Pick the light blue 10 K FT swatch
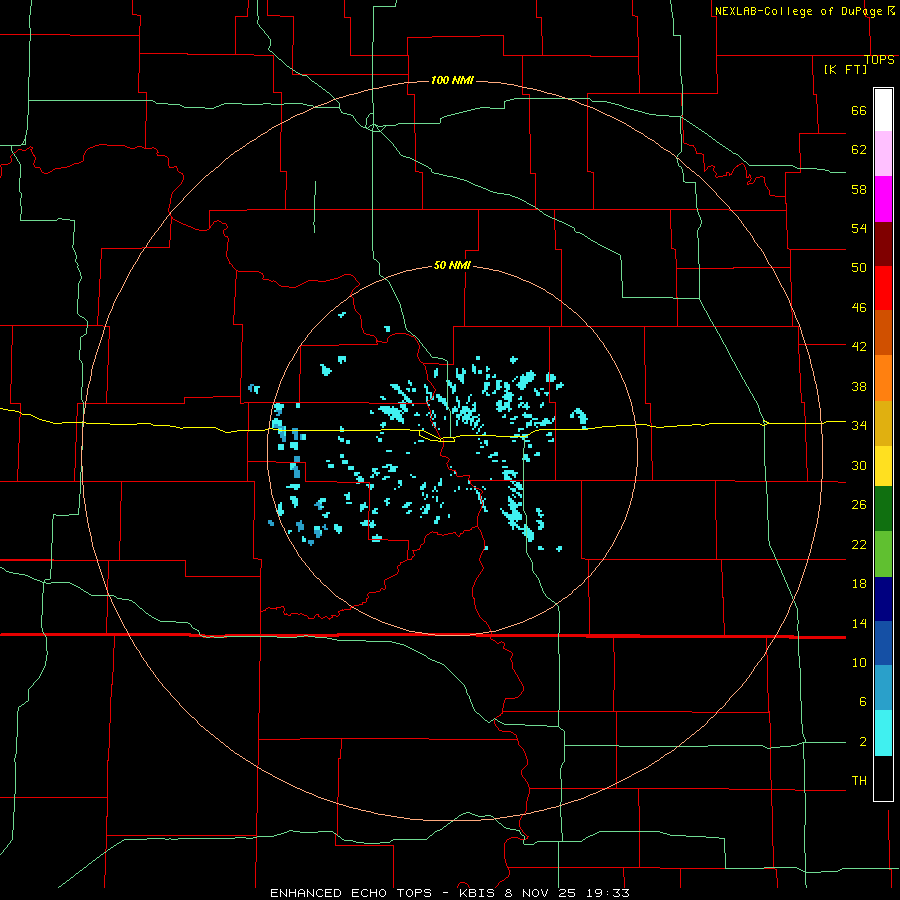This screenshot has width=900, height=900. [x=883, y=688]
